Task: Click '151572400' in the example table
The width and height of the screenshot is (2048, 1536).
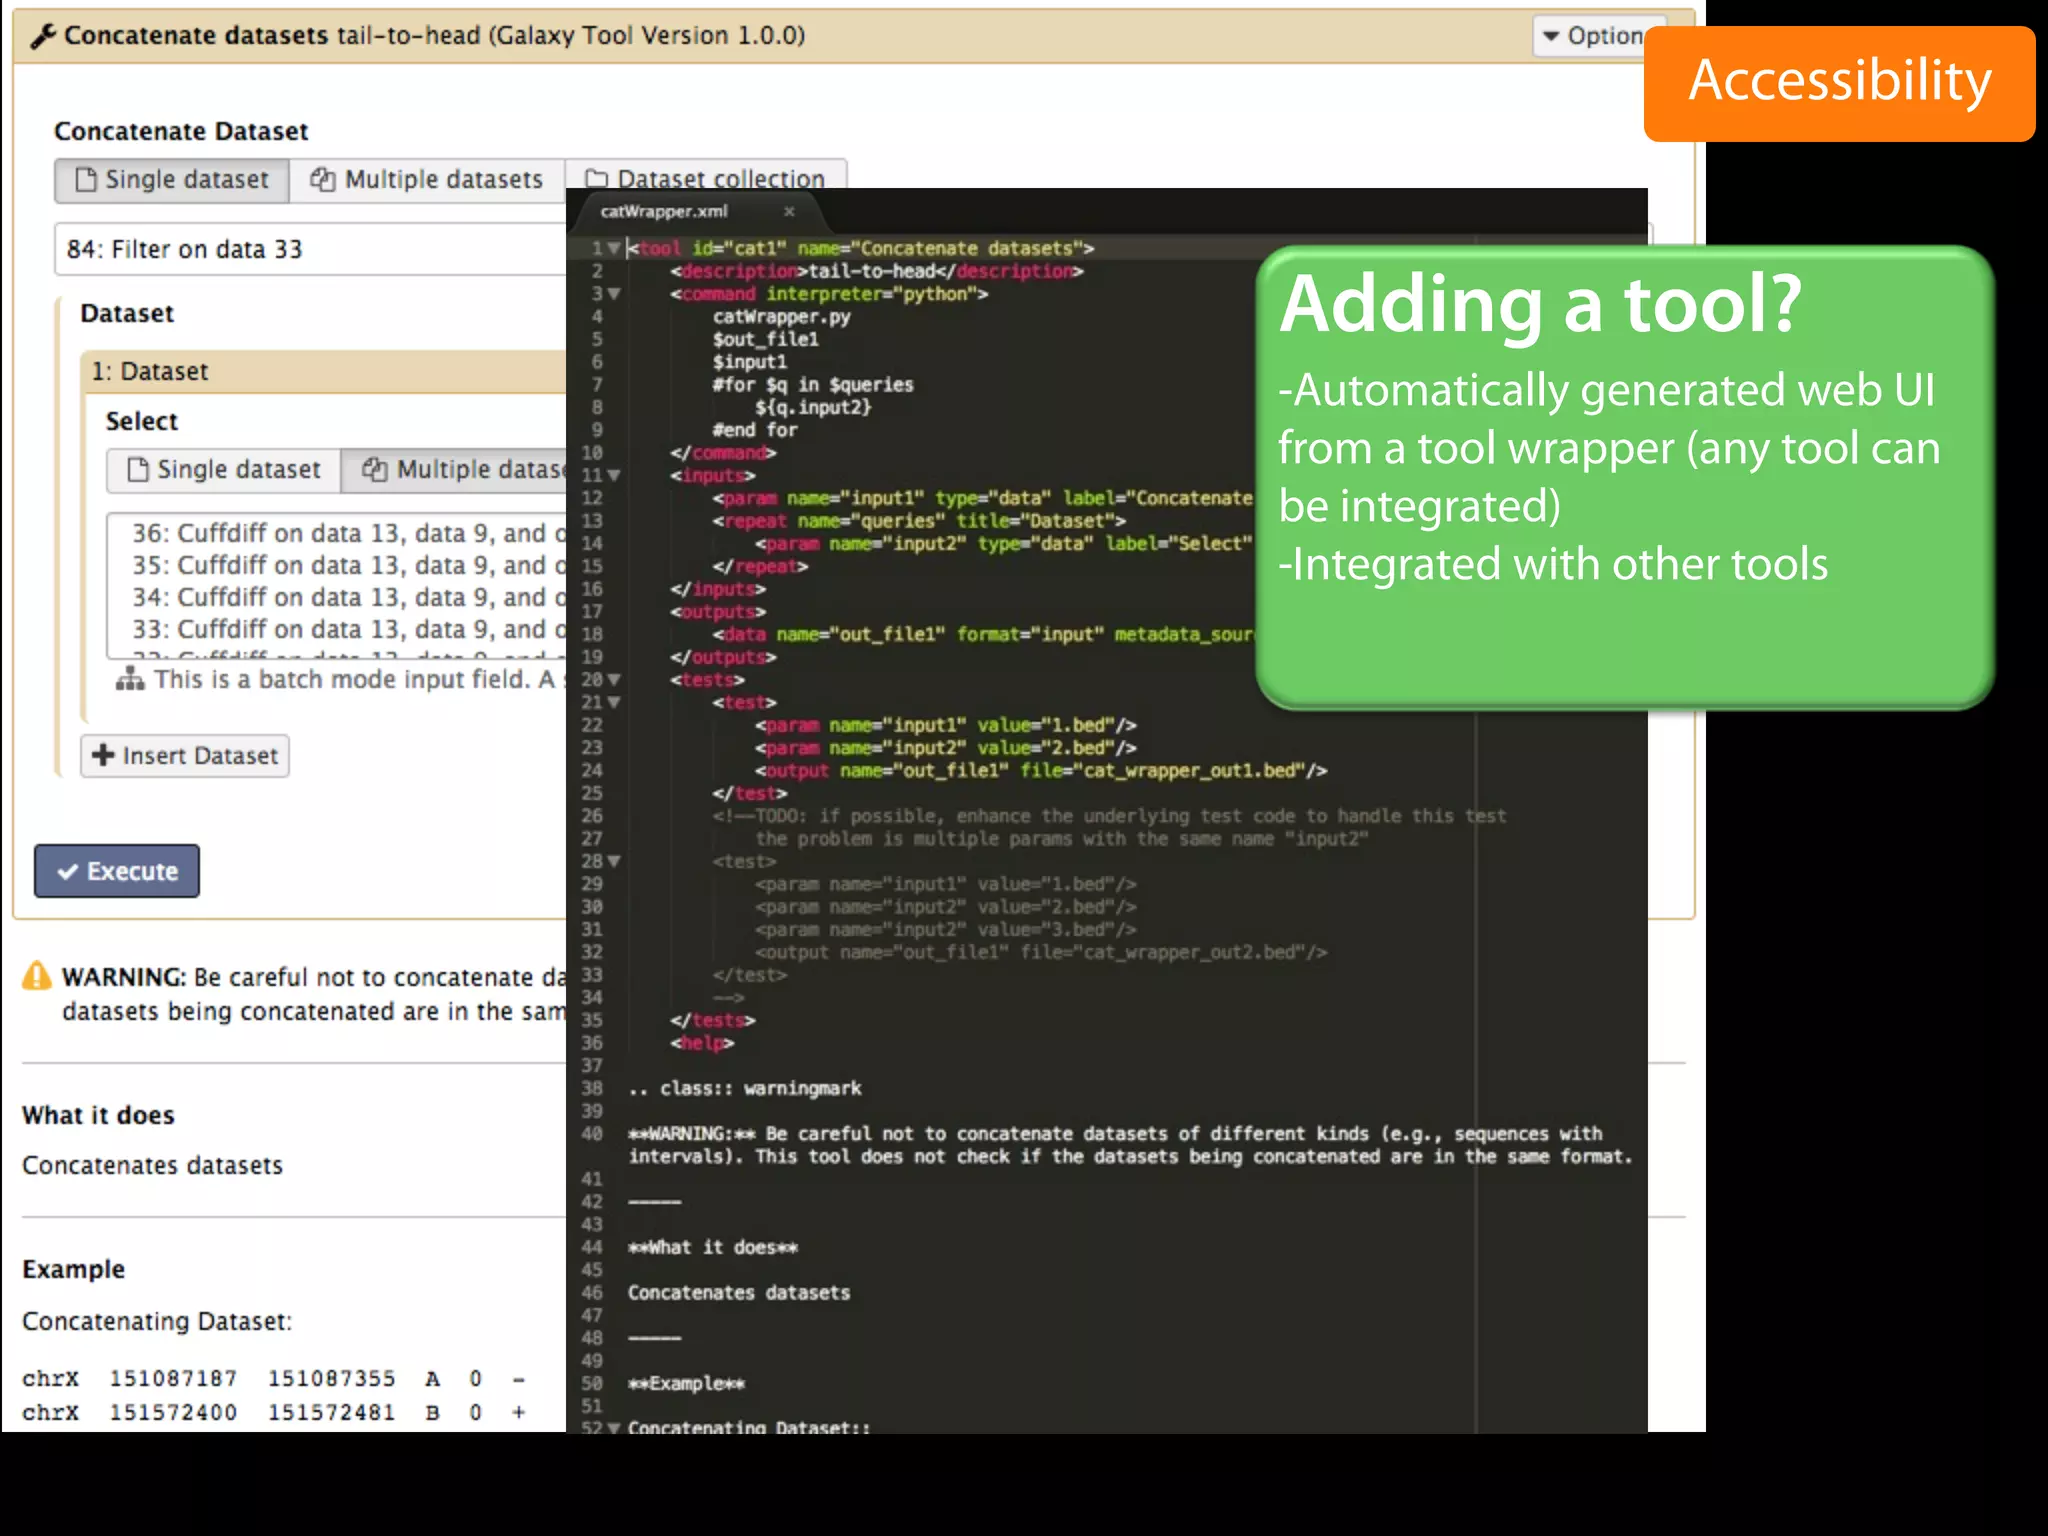Action: [173, 1413]
